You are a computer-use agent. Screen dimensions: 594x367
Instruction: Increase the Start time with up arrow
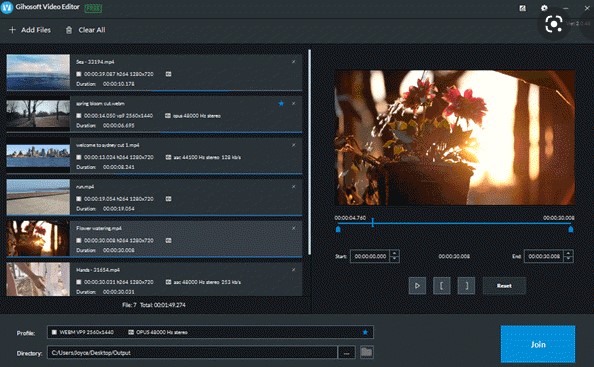[x=395, y=253]
